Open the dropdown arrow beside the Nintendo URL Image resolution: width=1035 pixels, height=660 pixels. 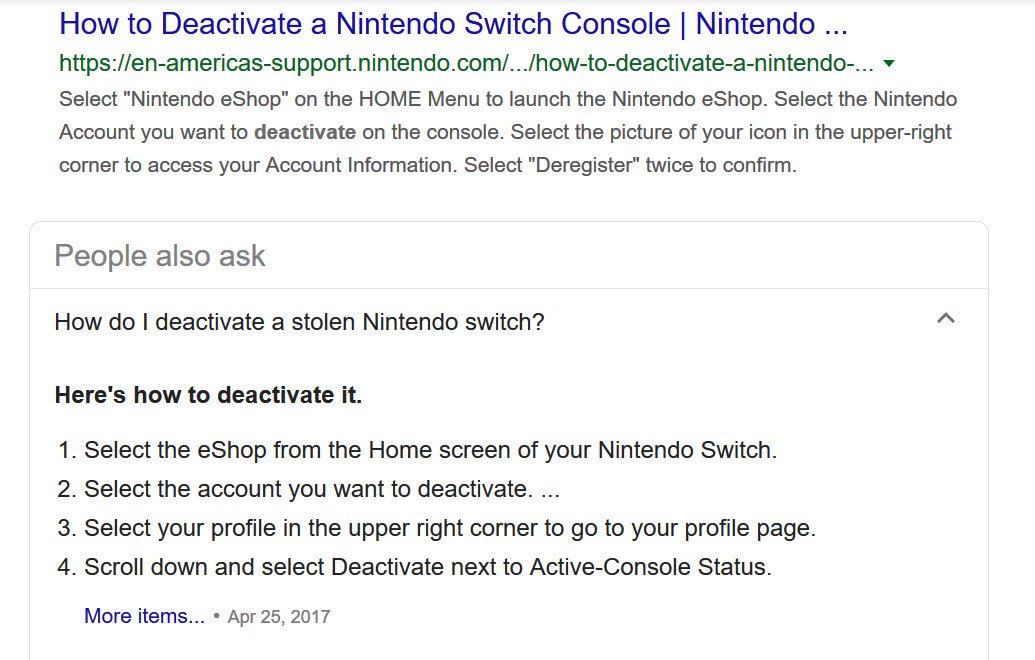click(x=889, y=64)
